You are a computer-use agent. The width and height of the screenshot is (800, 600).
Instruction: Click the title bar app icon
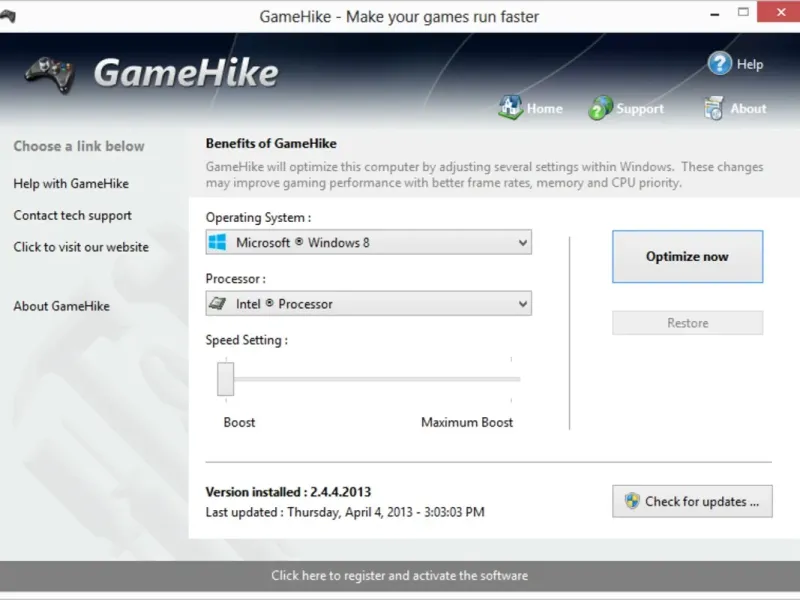(x=7, y=16)
